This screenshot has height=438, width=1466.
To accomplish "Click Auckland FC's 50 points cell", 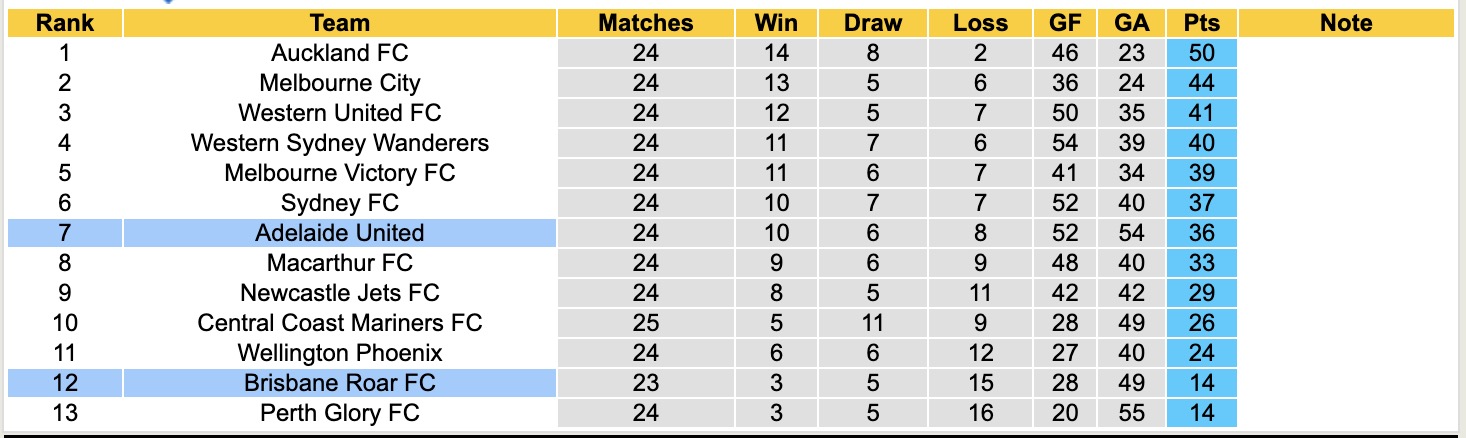I will [x=1201, y=53].
